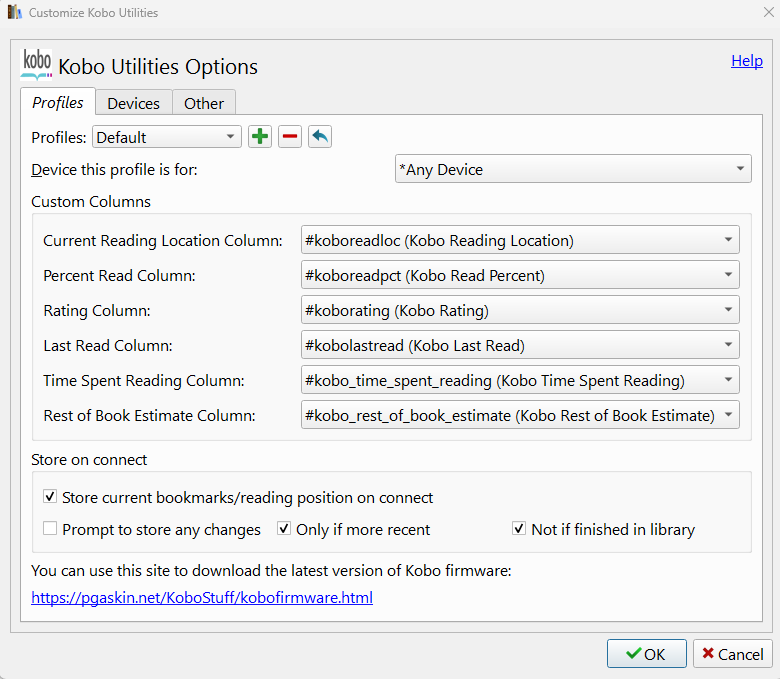Click the Kobo logo icon
Viewport: 780px width, 679px height.
coord(36,65)
